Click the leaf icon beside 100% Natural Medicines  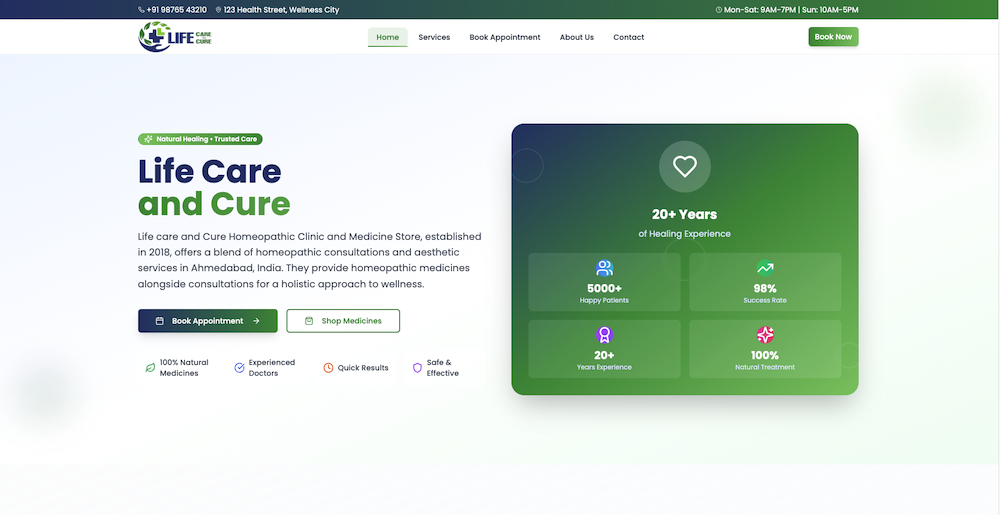150,368
